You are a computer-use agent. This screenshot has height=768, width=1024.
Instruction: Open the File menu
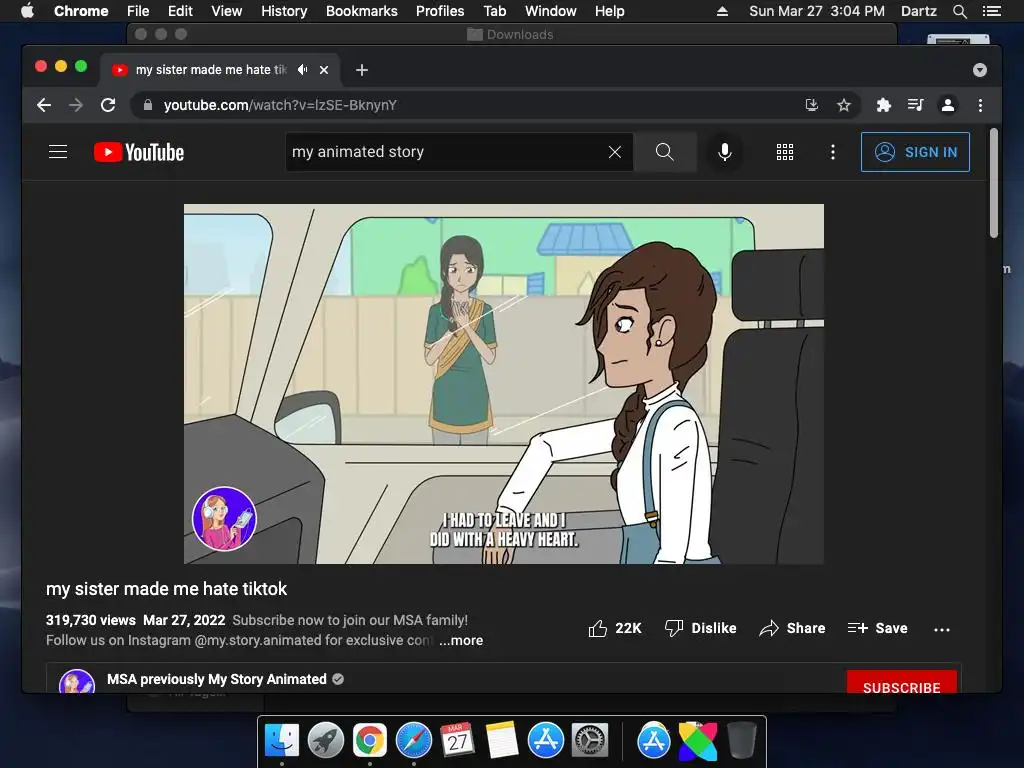[x=138, y=11]
